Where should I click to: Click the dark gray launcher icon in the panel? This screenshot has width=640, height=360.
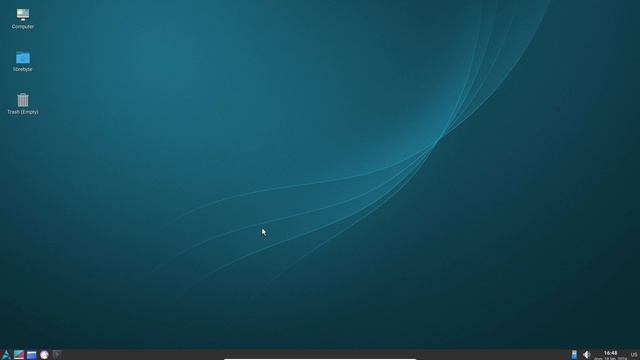click(x=57, y=355)
